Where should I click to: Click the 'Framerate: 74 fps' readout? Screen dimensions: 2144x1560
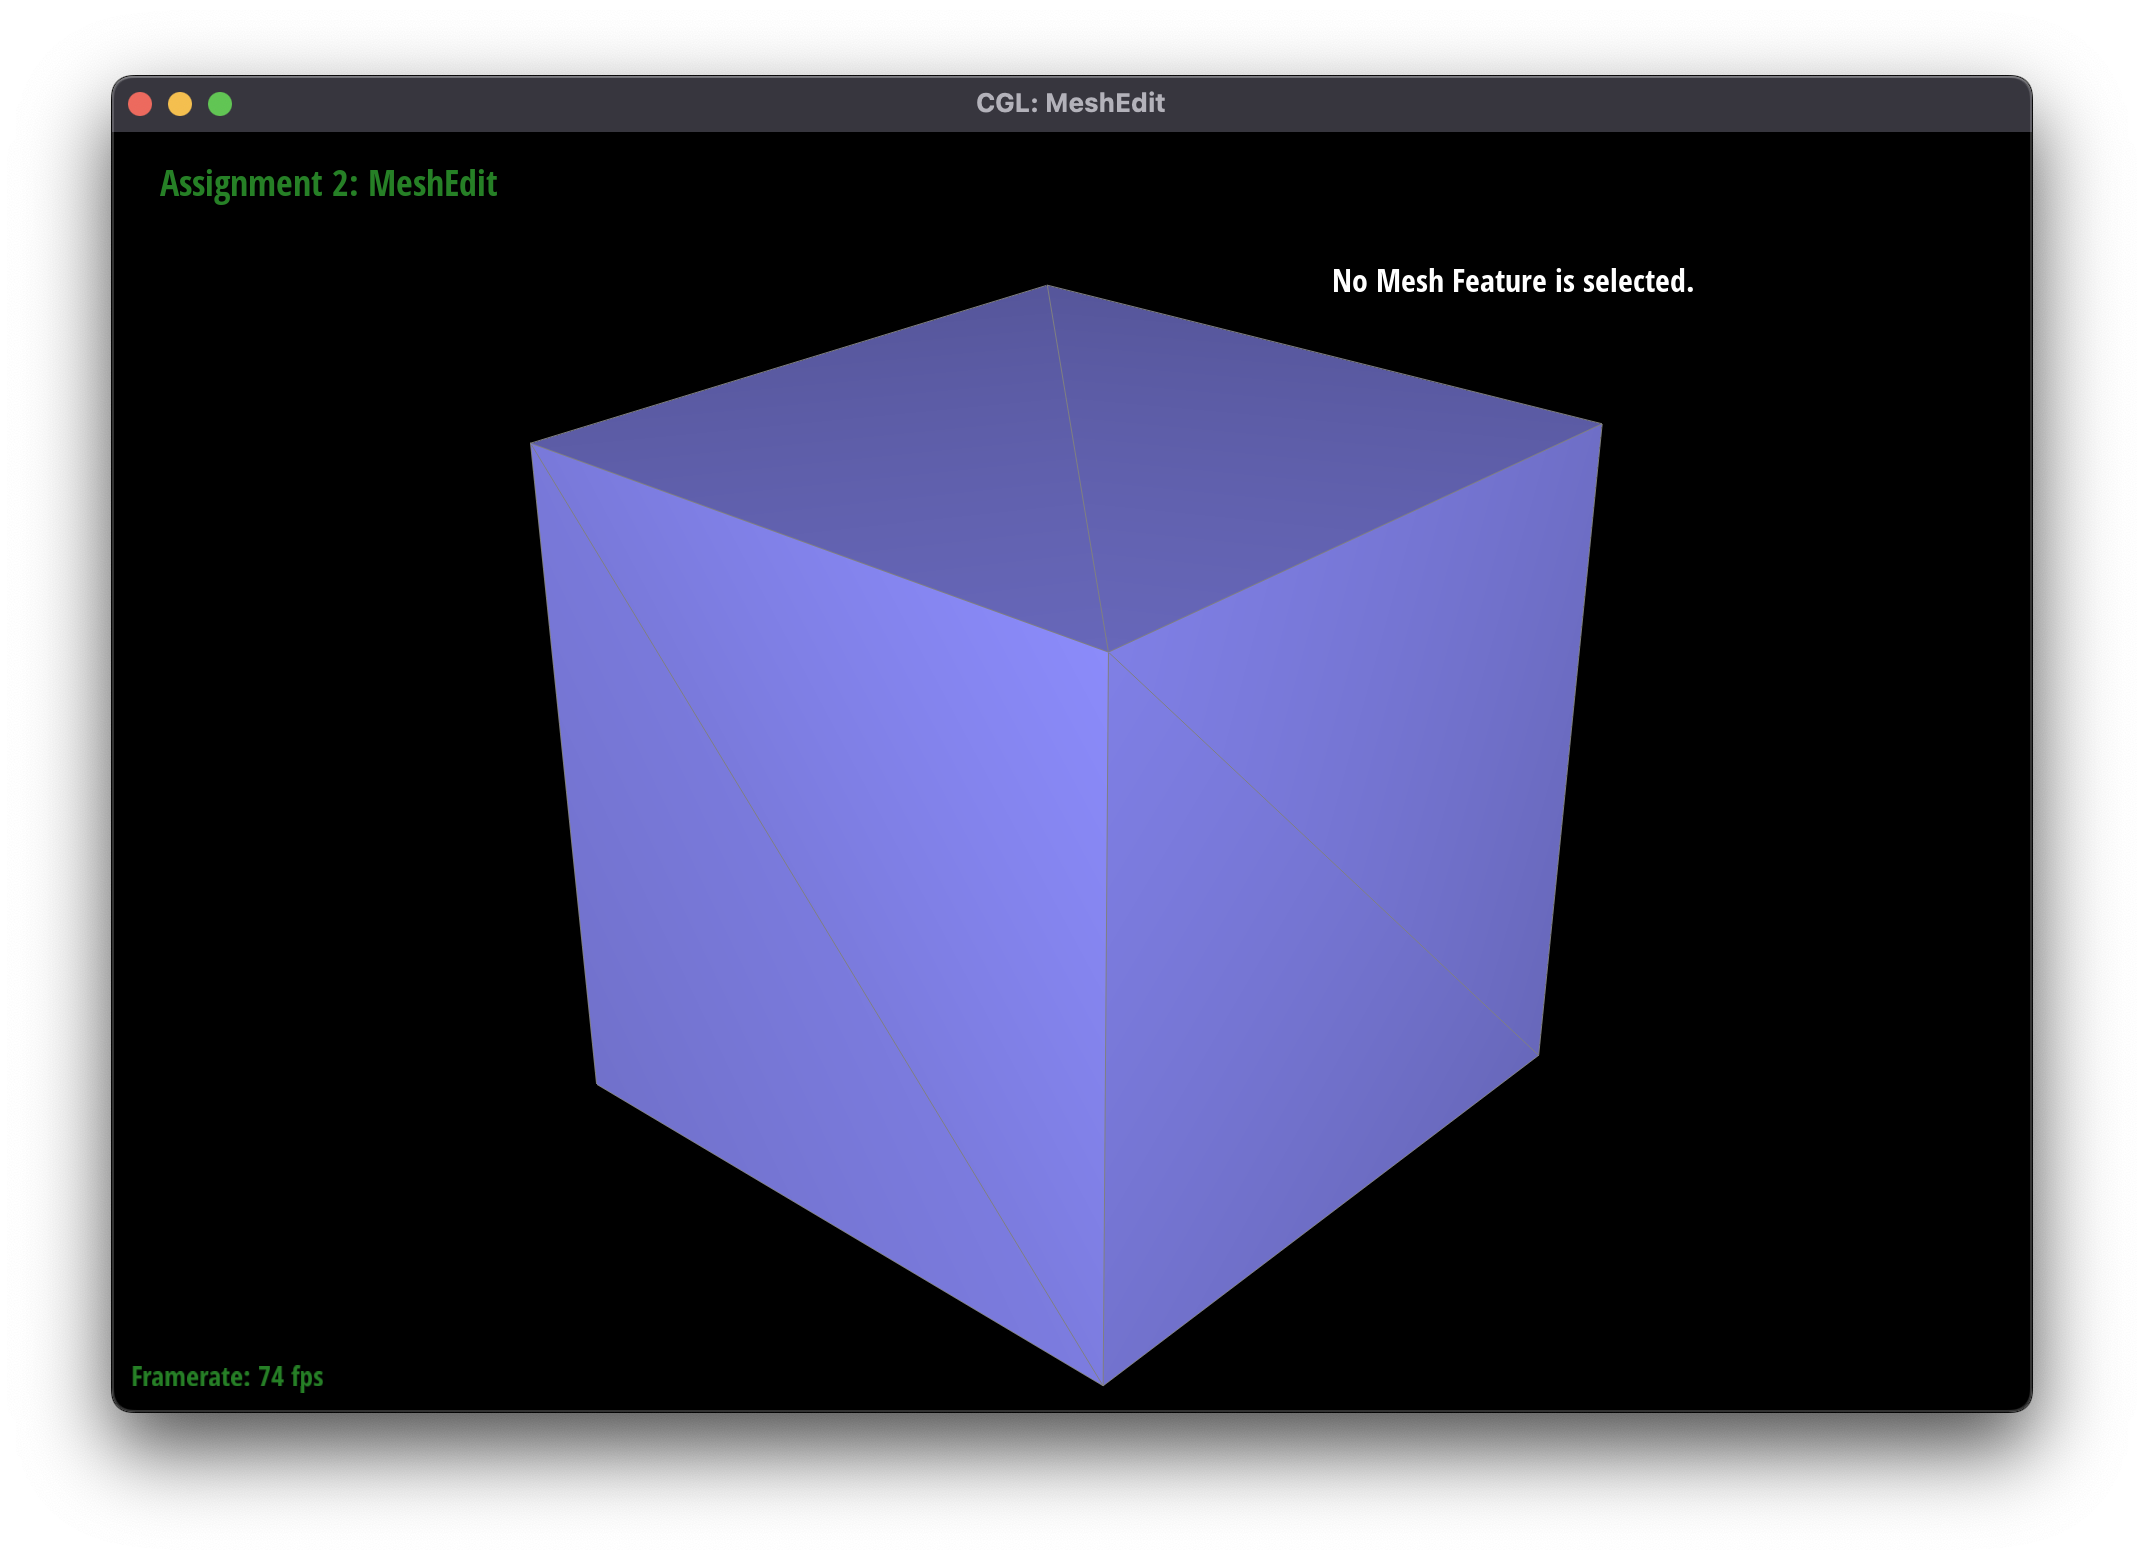click(x=227, y=1377)
